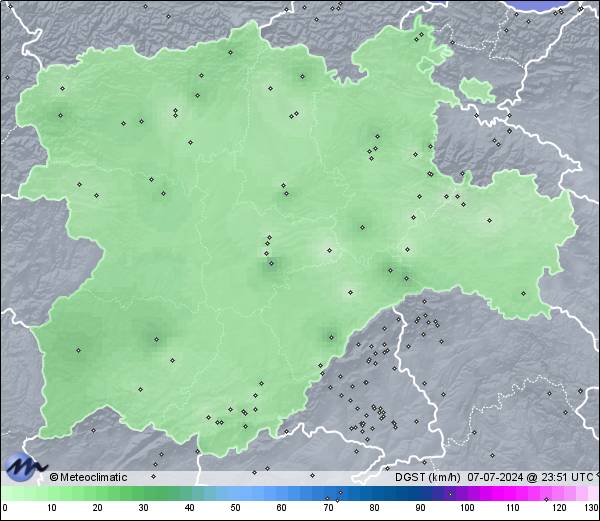This screenshot has width=600, height=521.
Task: Click the 70 km/h legend value
Action: [328, 508]
